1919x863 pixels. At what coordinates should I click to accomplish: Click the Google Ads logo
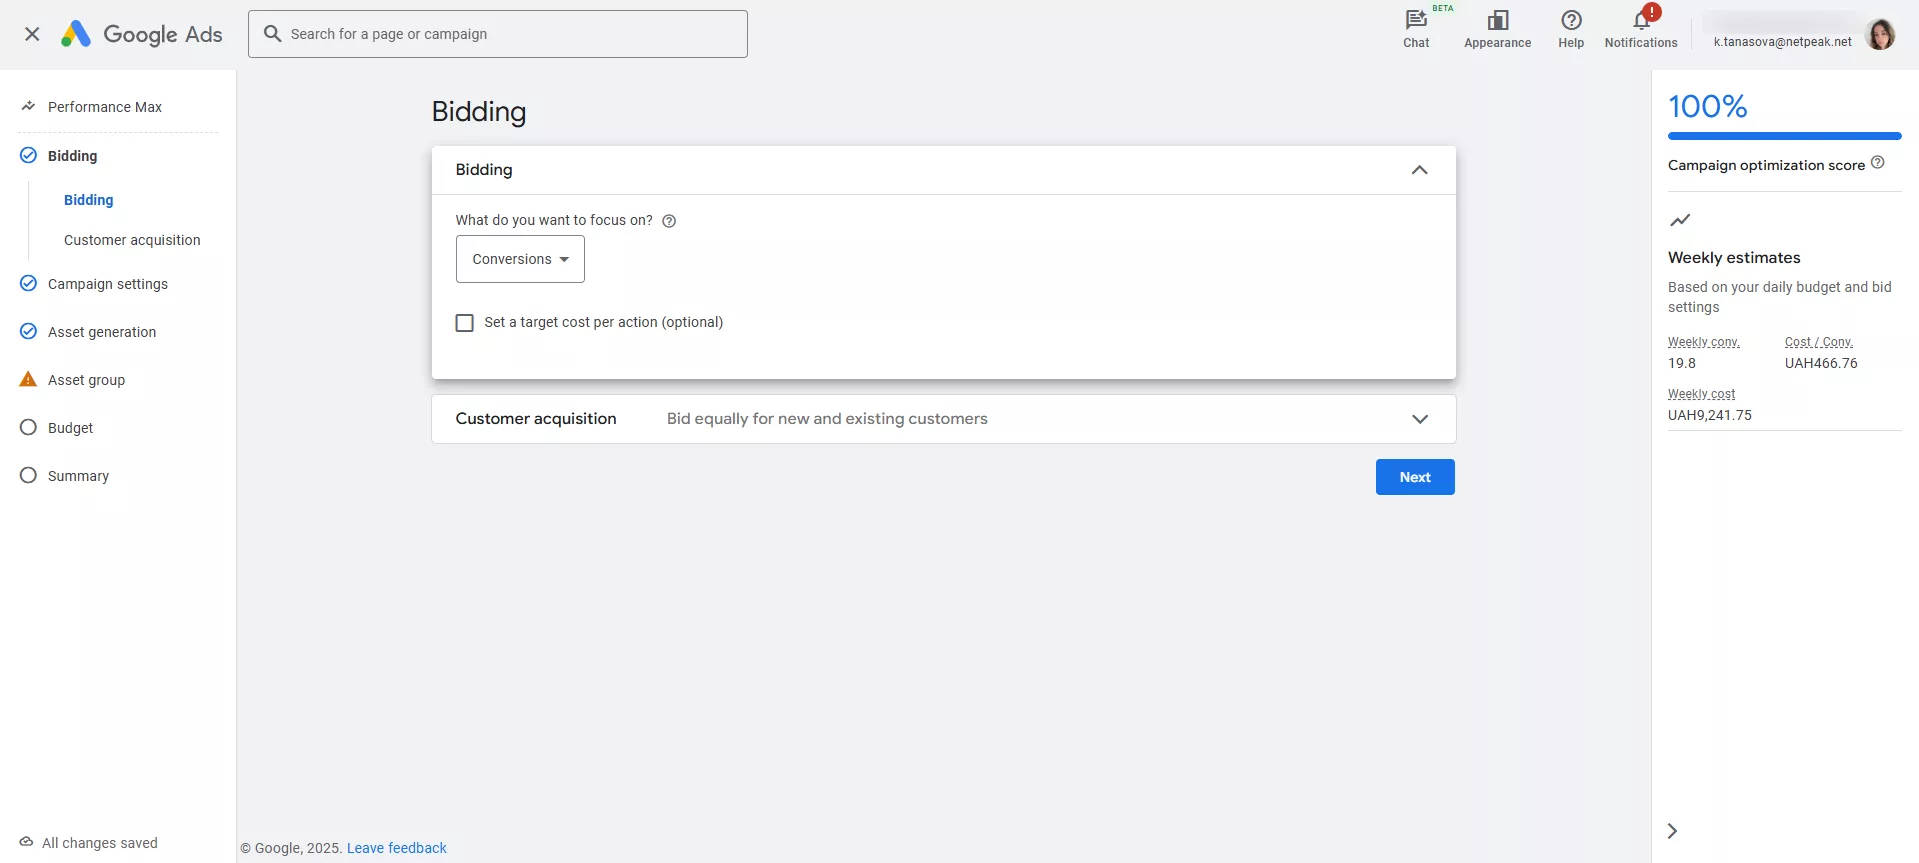pyautogui.click(x=141, y=34)
